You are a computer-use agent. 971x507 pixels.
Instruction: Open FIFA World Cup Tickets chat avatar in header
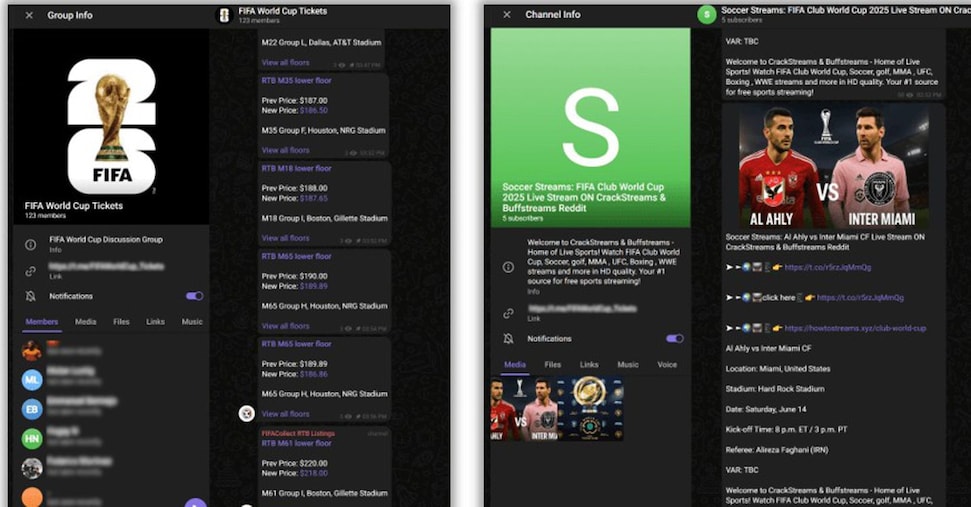pos(225,15)
